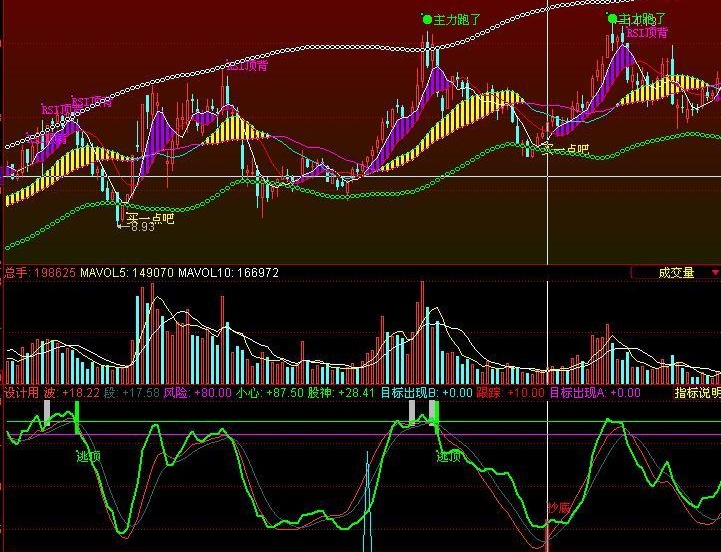Select the 段: +17.58 reading
The height and width of the screenshot is (552, 721).
[132, 393]
